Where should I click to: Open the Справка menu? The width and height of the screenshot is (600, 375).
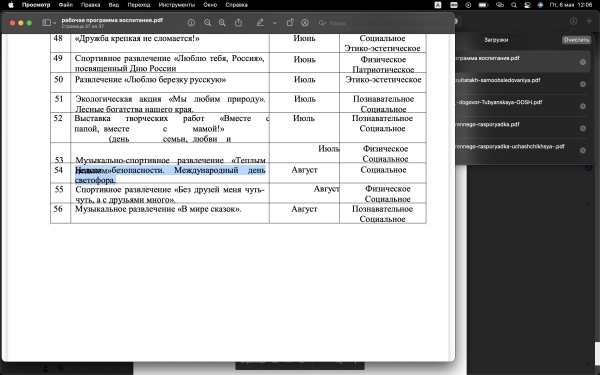pos(236,5)
